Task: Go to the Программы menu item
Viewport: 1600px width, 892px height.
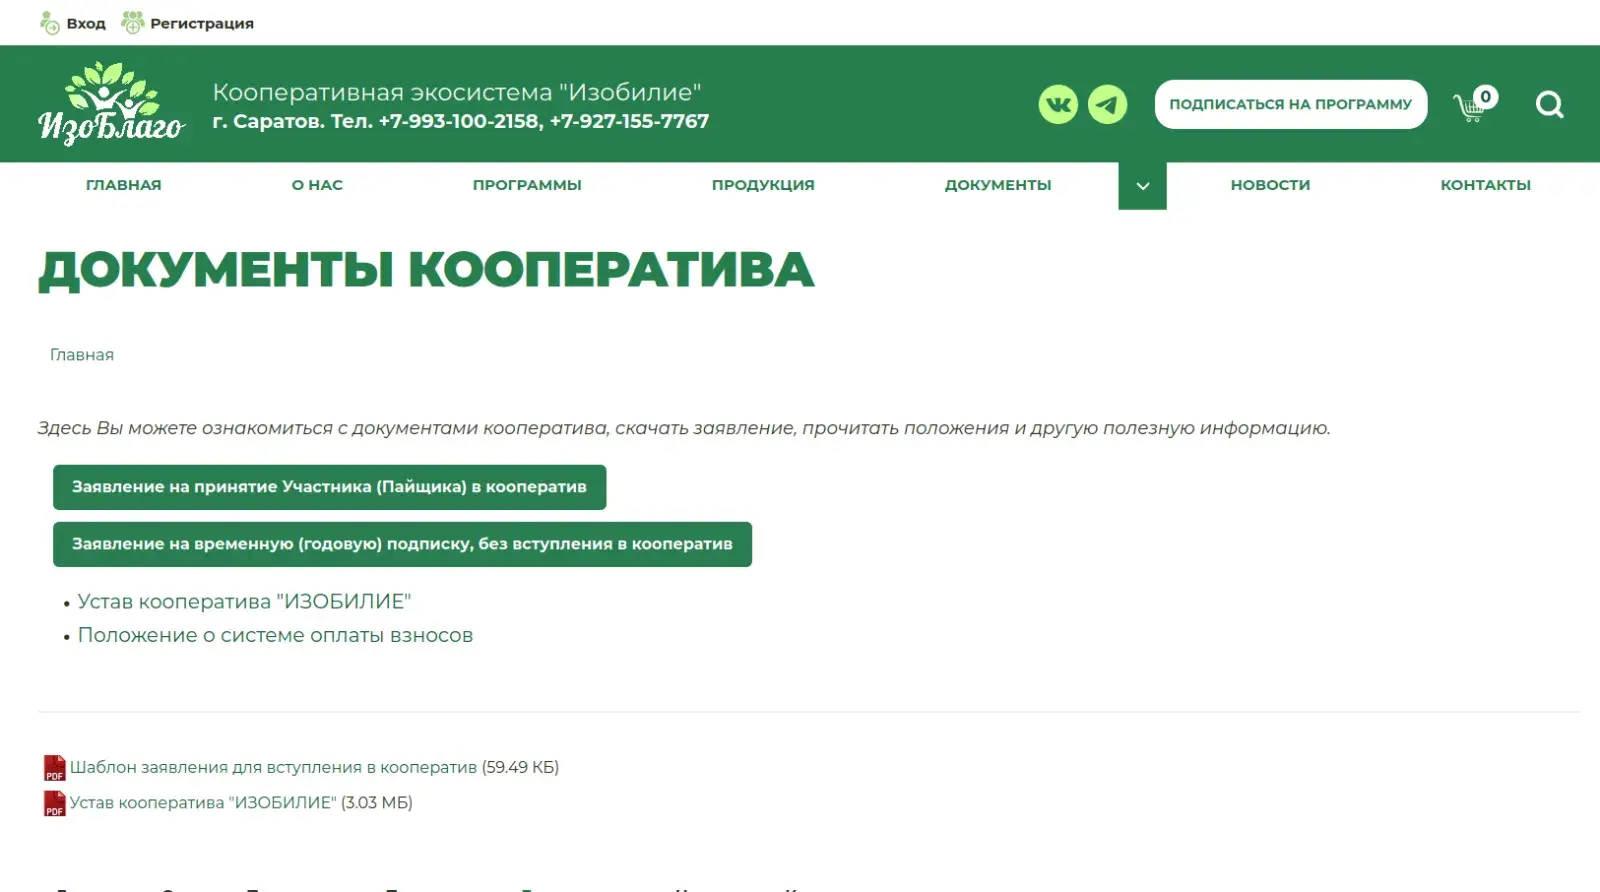Action: [527, 185]
